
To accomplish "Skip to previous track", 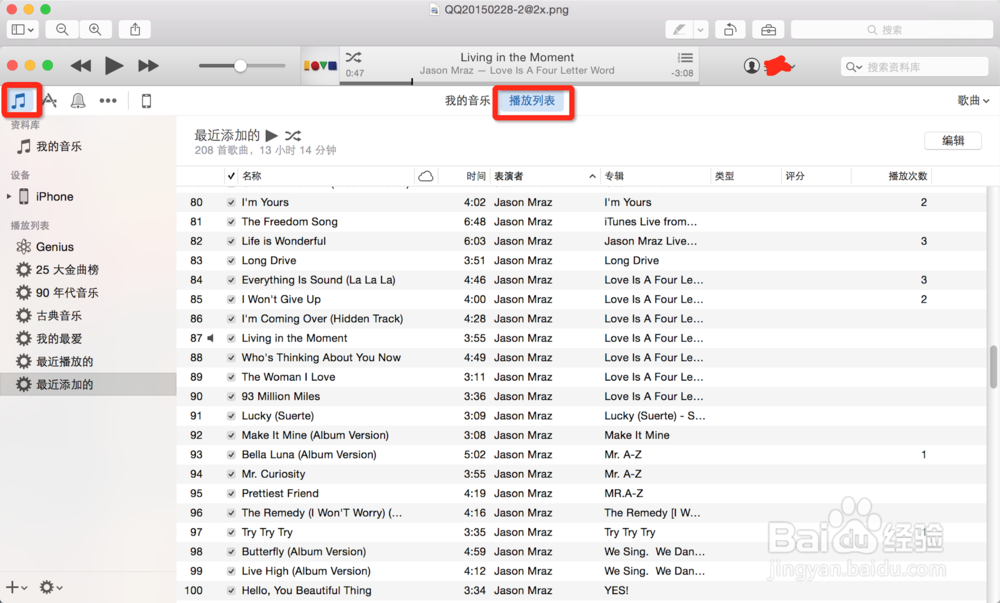I will (80, 66).
